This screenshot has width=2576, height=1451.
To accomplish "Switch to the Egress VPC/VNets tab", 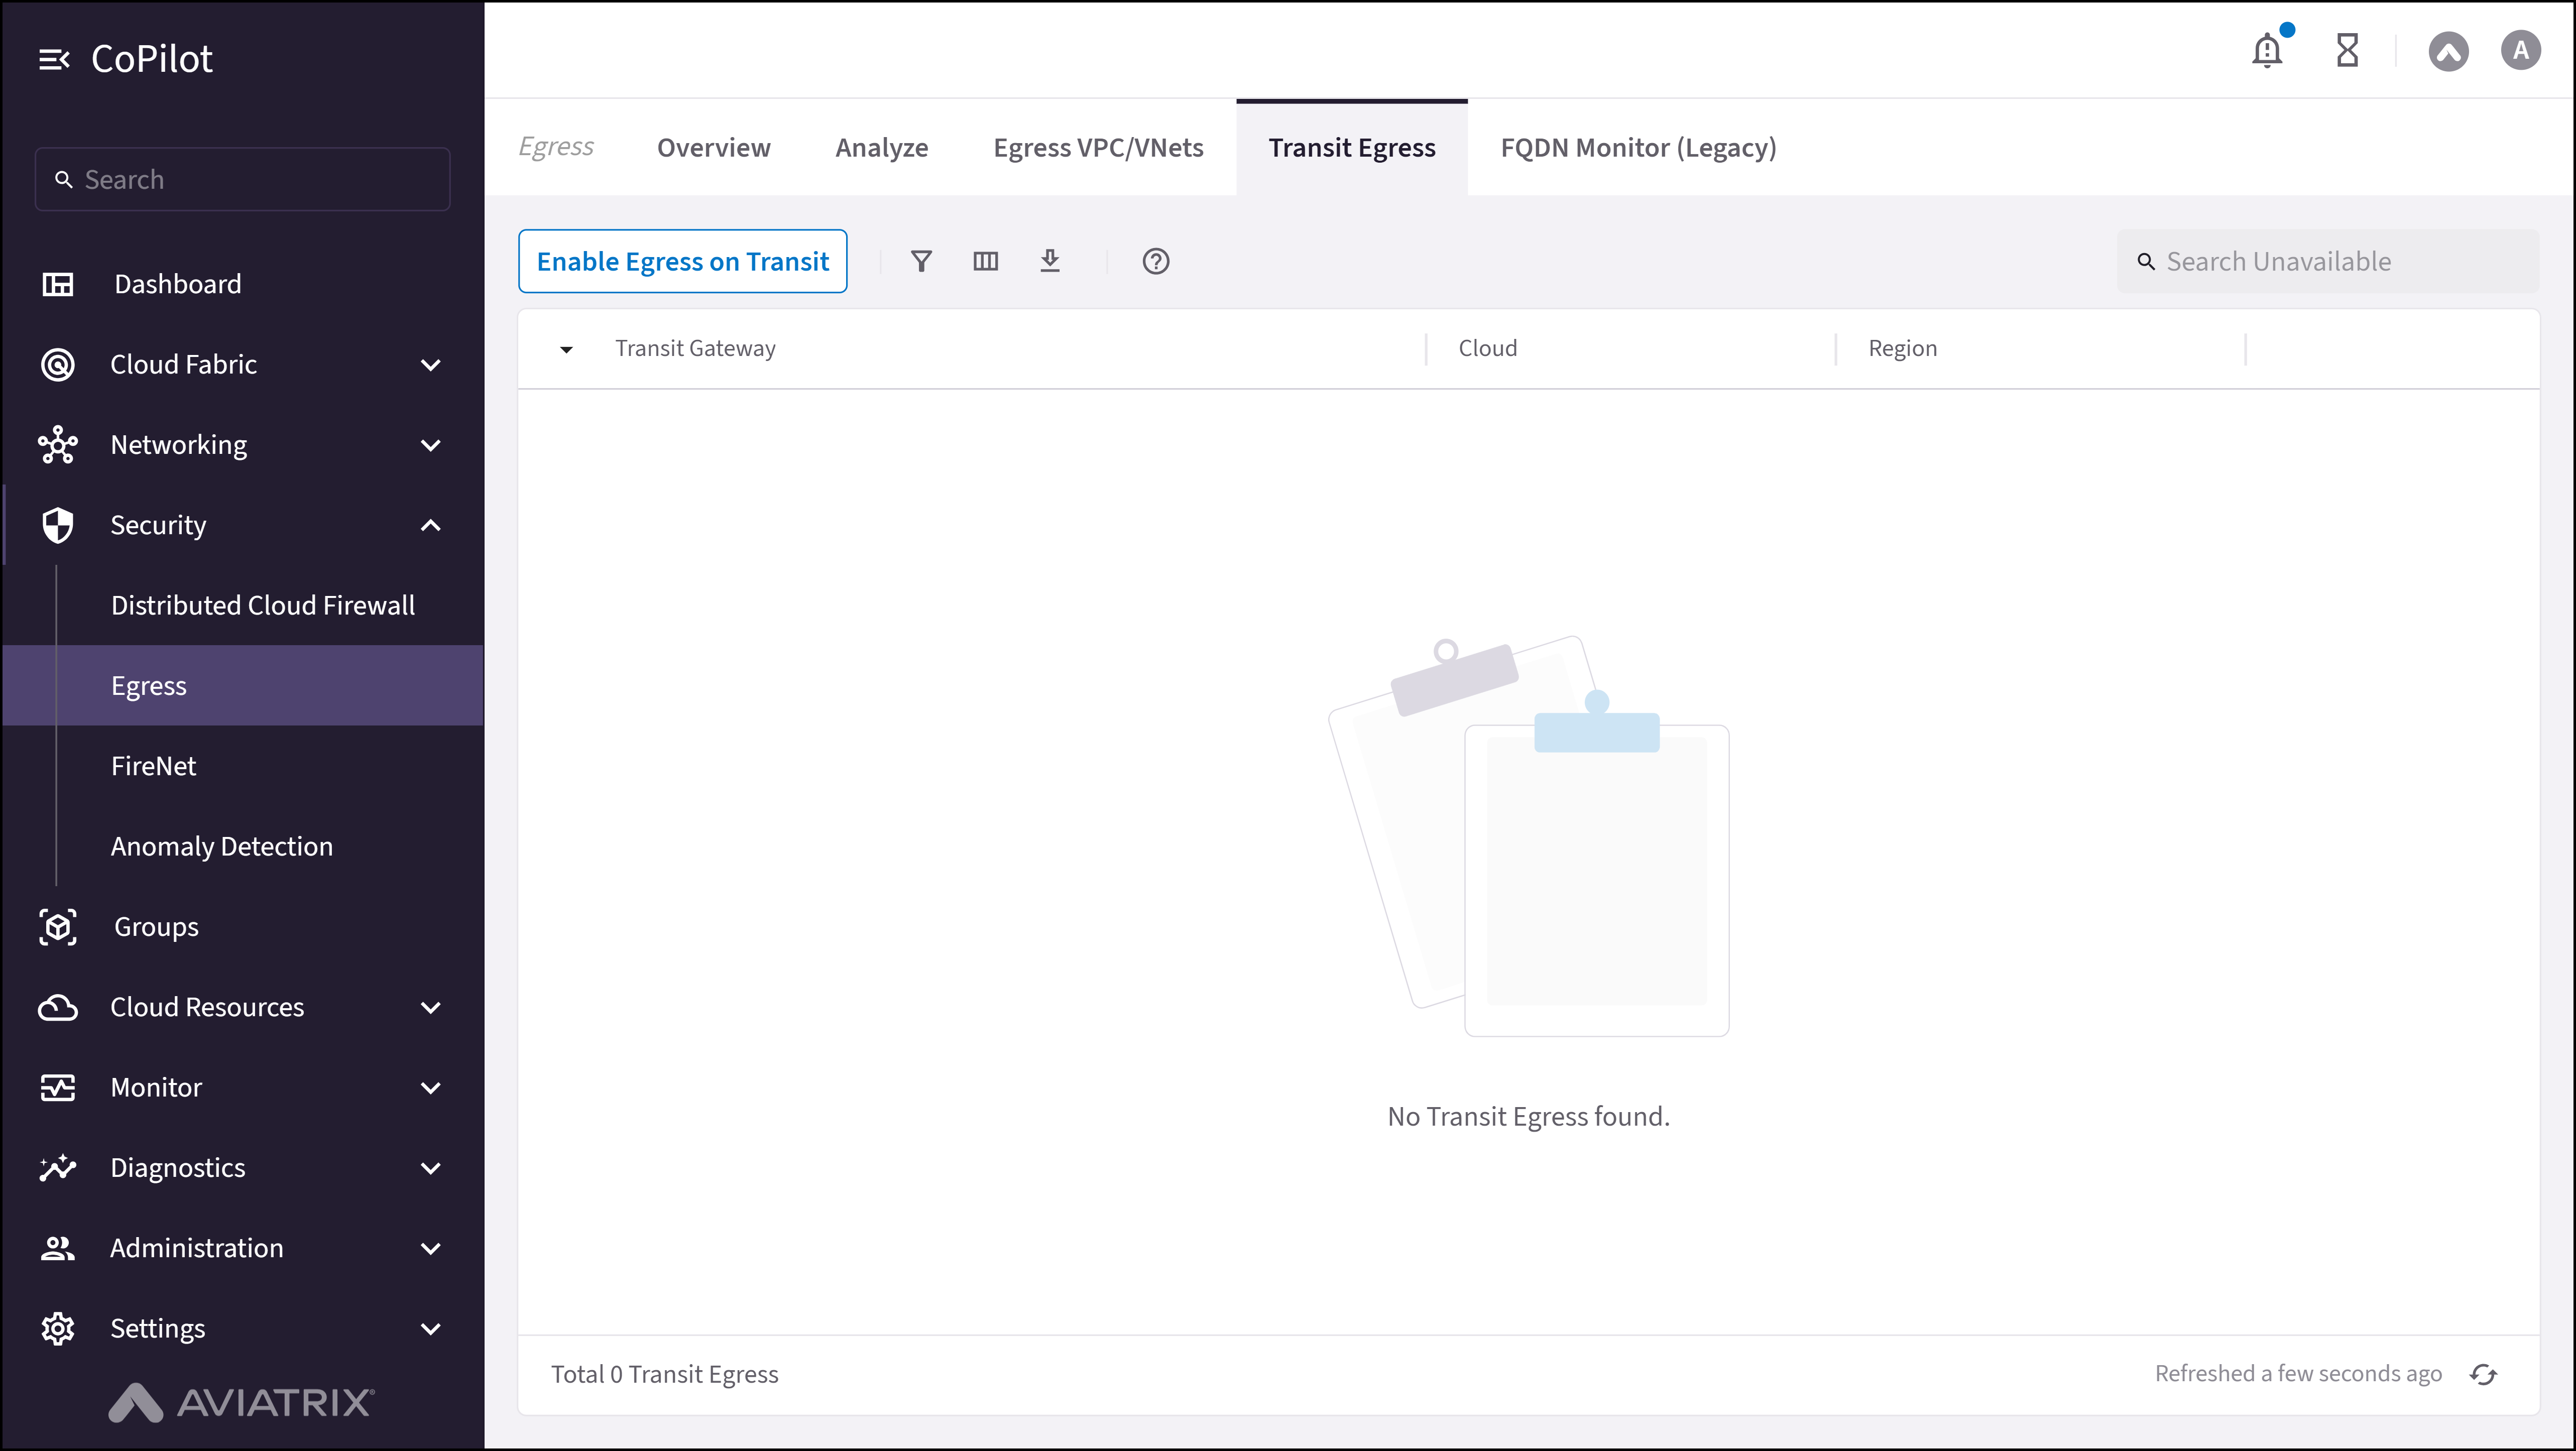I will (1097, 148).
